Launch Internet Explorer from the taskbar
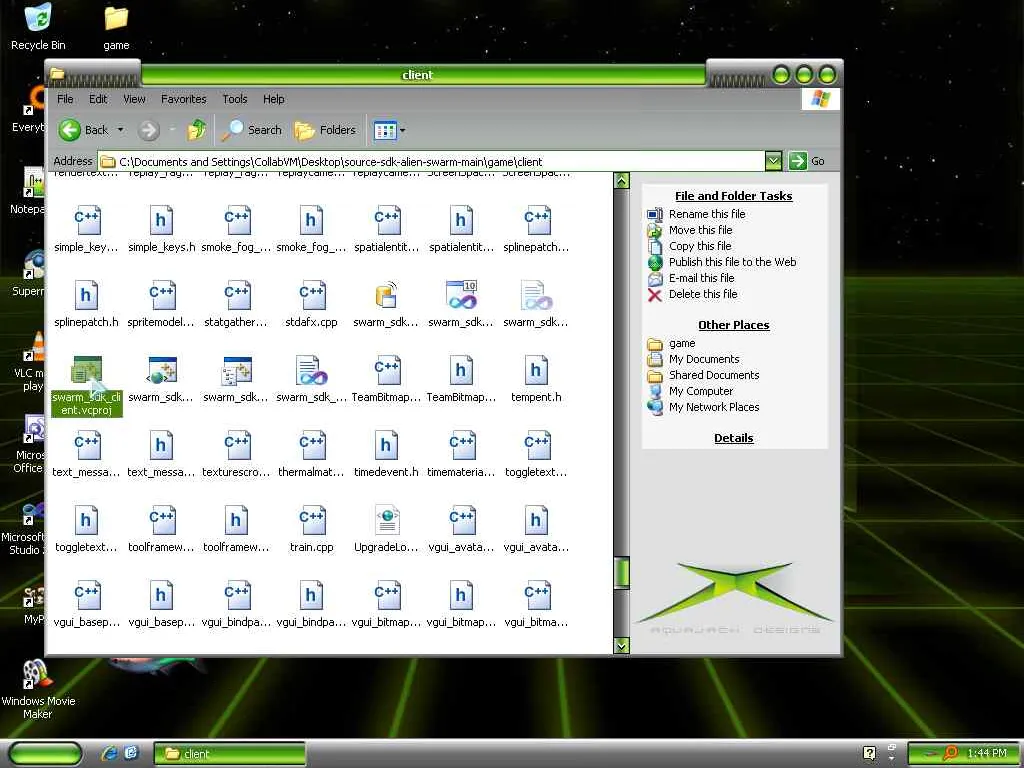This screenshot has height=768, width=1024. click(109, 753)
